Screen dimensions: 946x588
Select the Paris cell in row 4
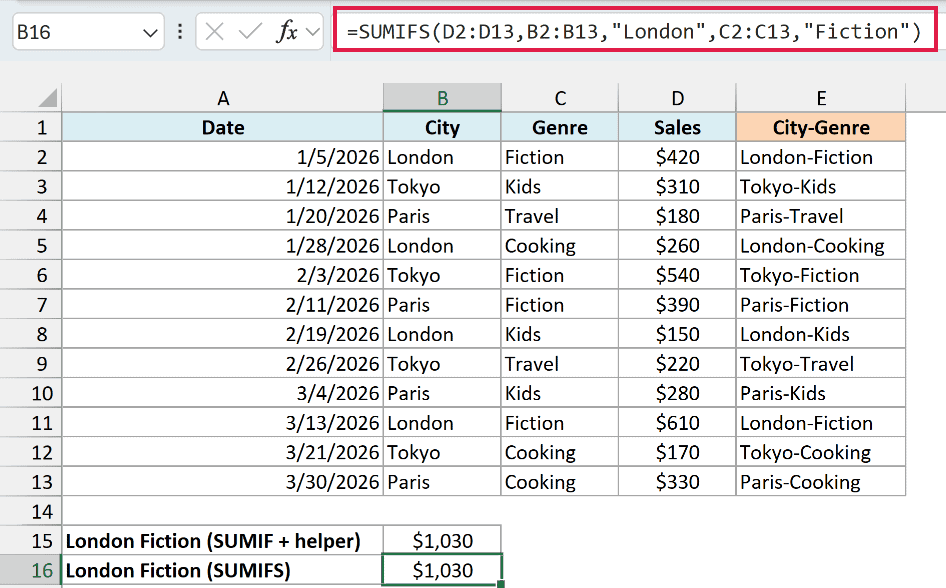click(442, 216)
